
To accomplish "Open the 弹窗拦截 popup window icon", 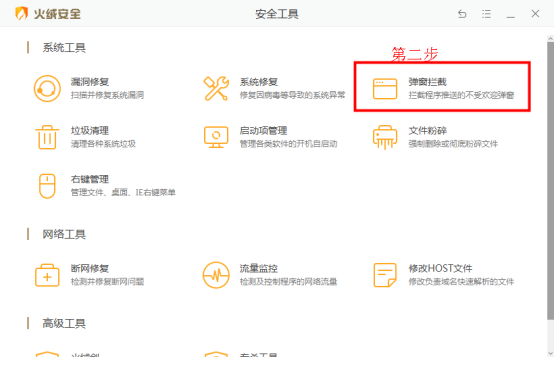I will click(x=385, y=89).
